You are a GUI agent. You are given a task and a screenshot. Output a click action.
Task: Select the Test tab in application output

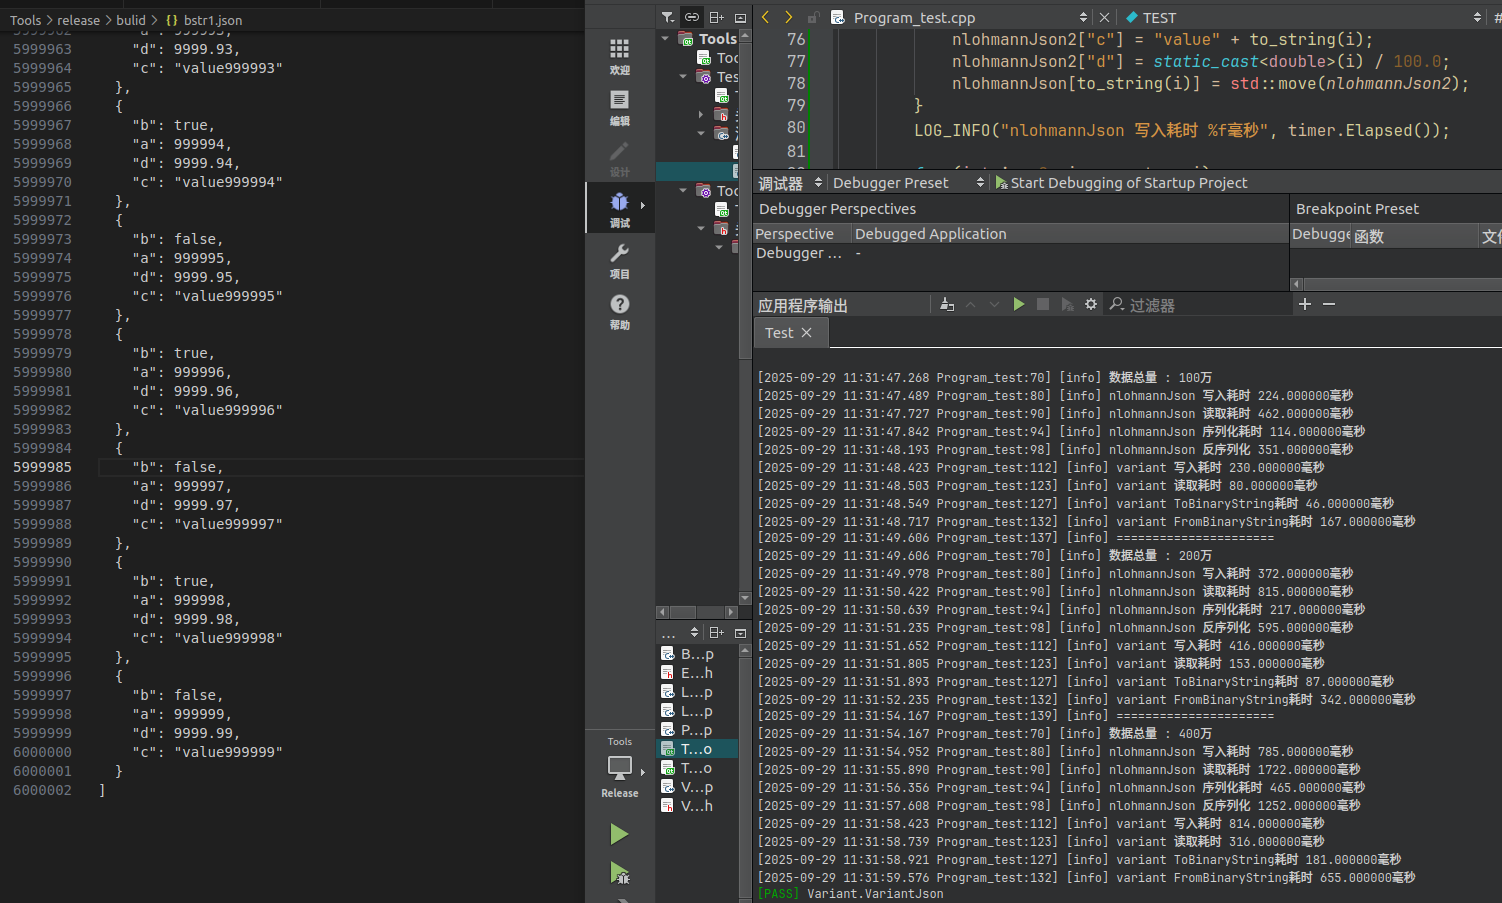779,333
